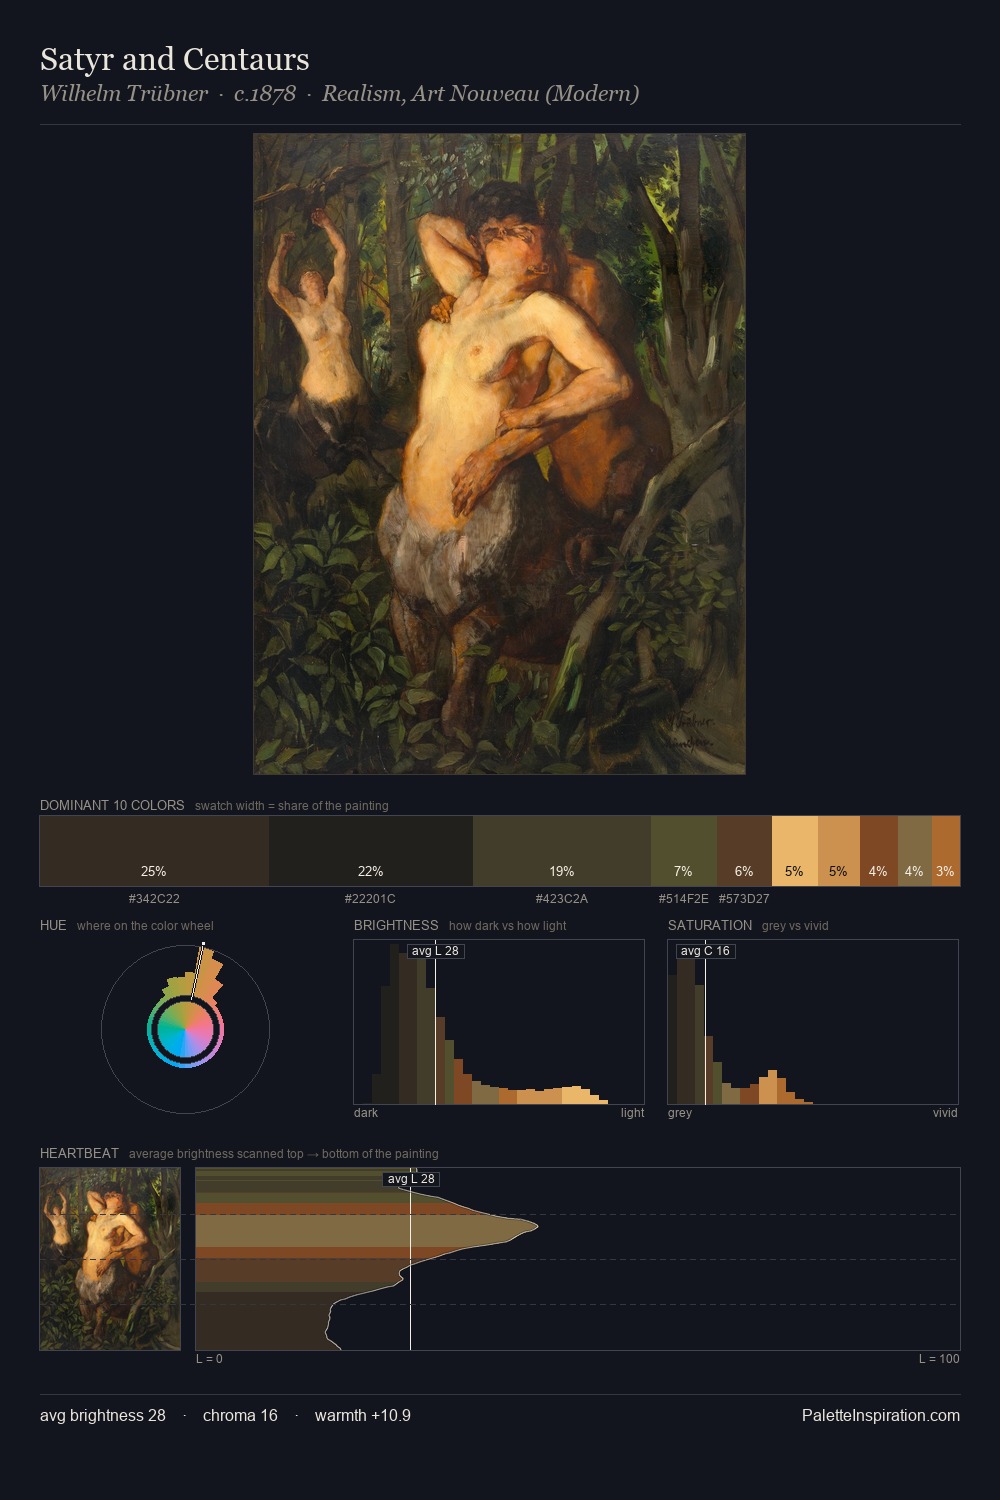This screenshot has width=1000, height=1500.
Task: Click the hex code label '#342C22'
Action: (154, 898)
